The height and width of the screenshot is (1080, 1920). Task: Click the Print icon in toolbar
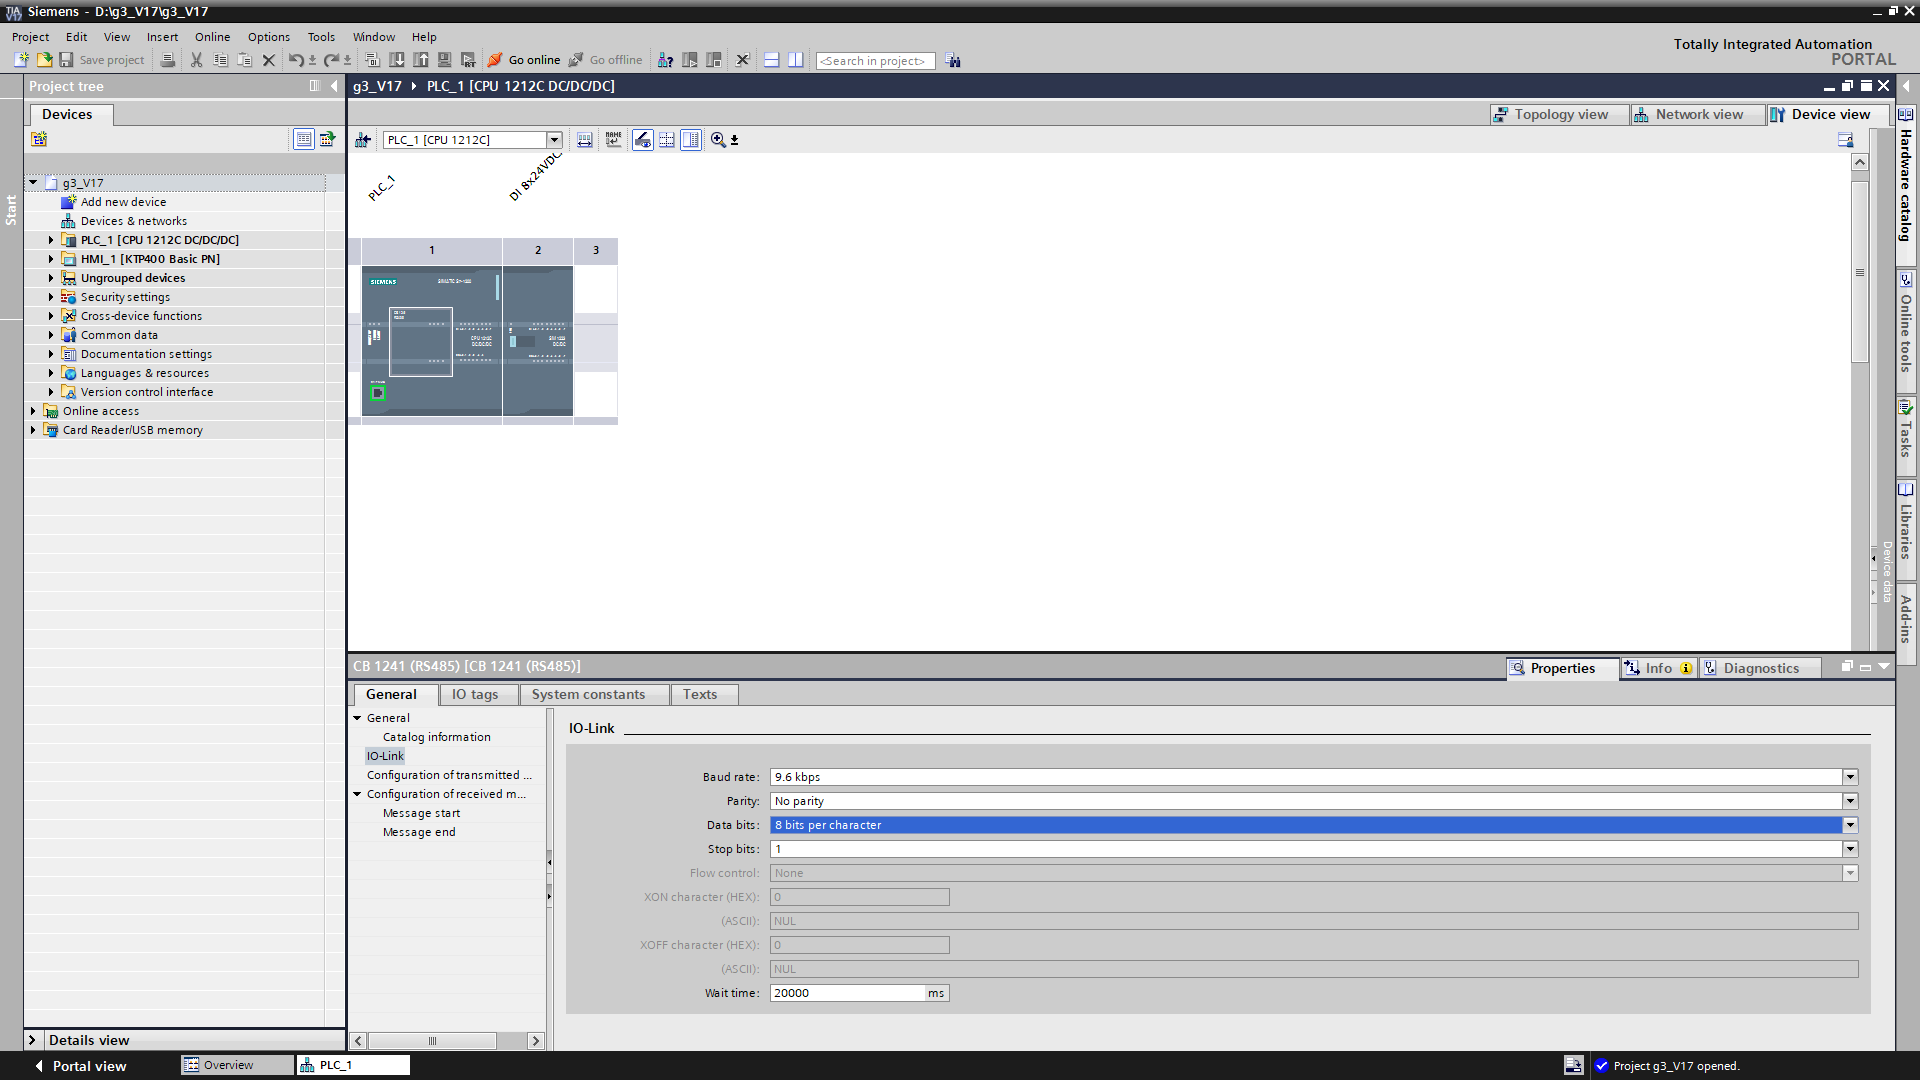[x=168, y=60]
